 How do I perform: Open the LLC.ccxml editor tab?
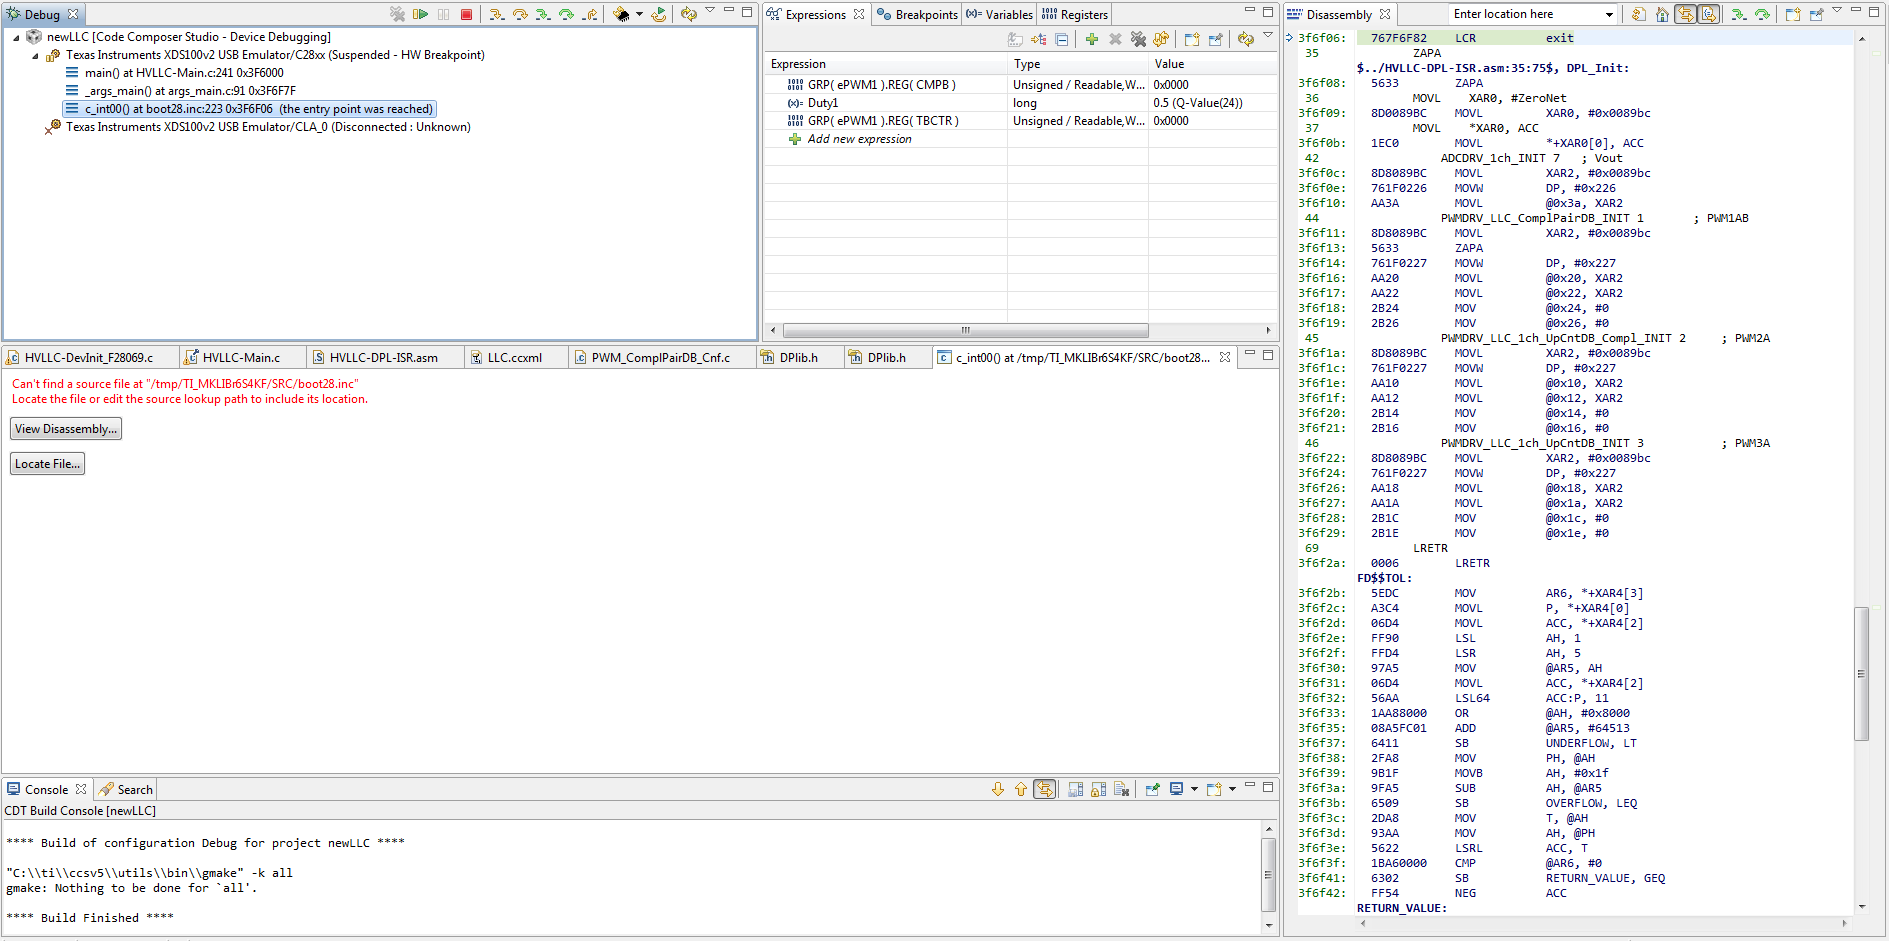point(515,357)
